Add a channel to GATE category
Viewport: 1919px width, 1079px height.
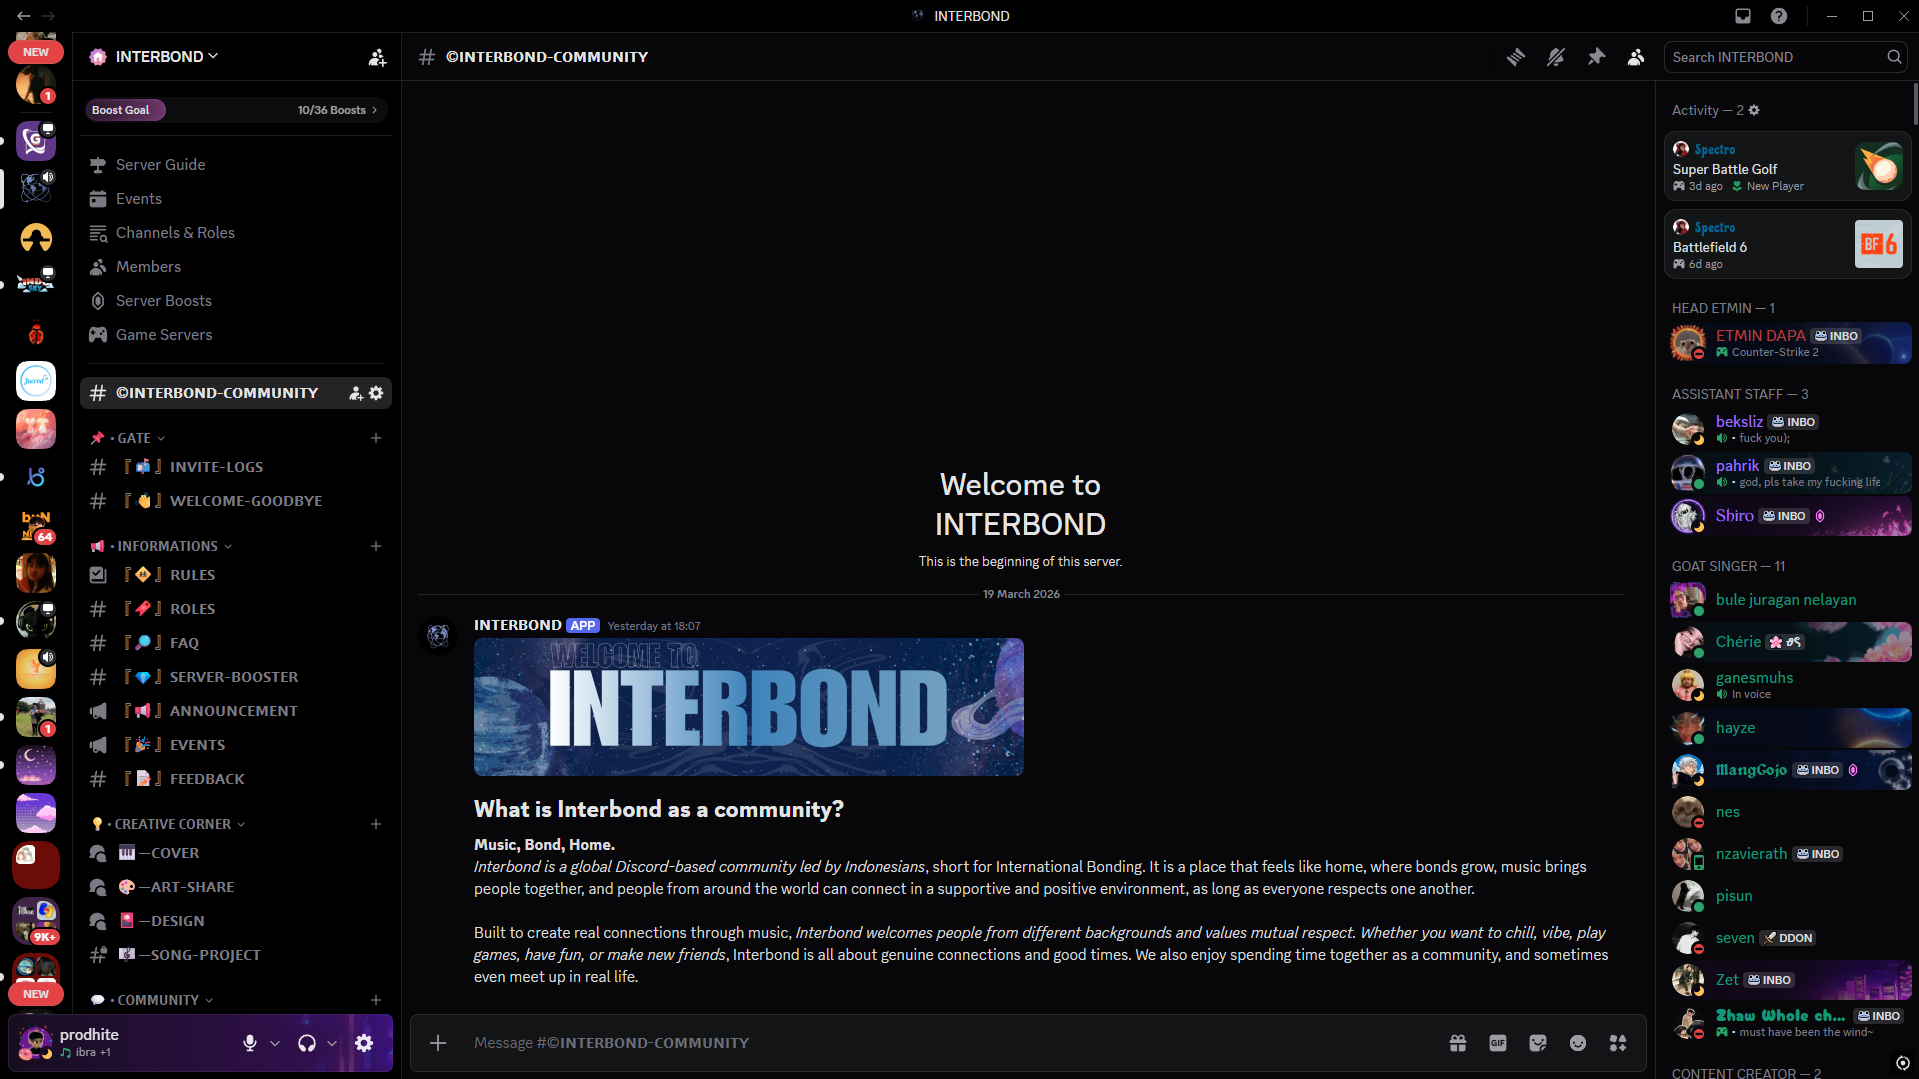pyautogui.click(x=376, y=438)
